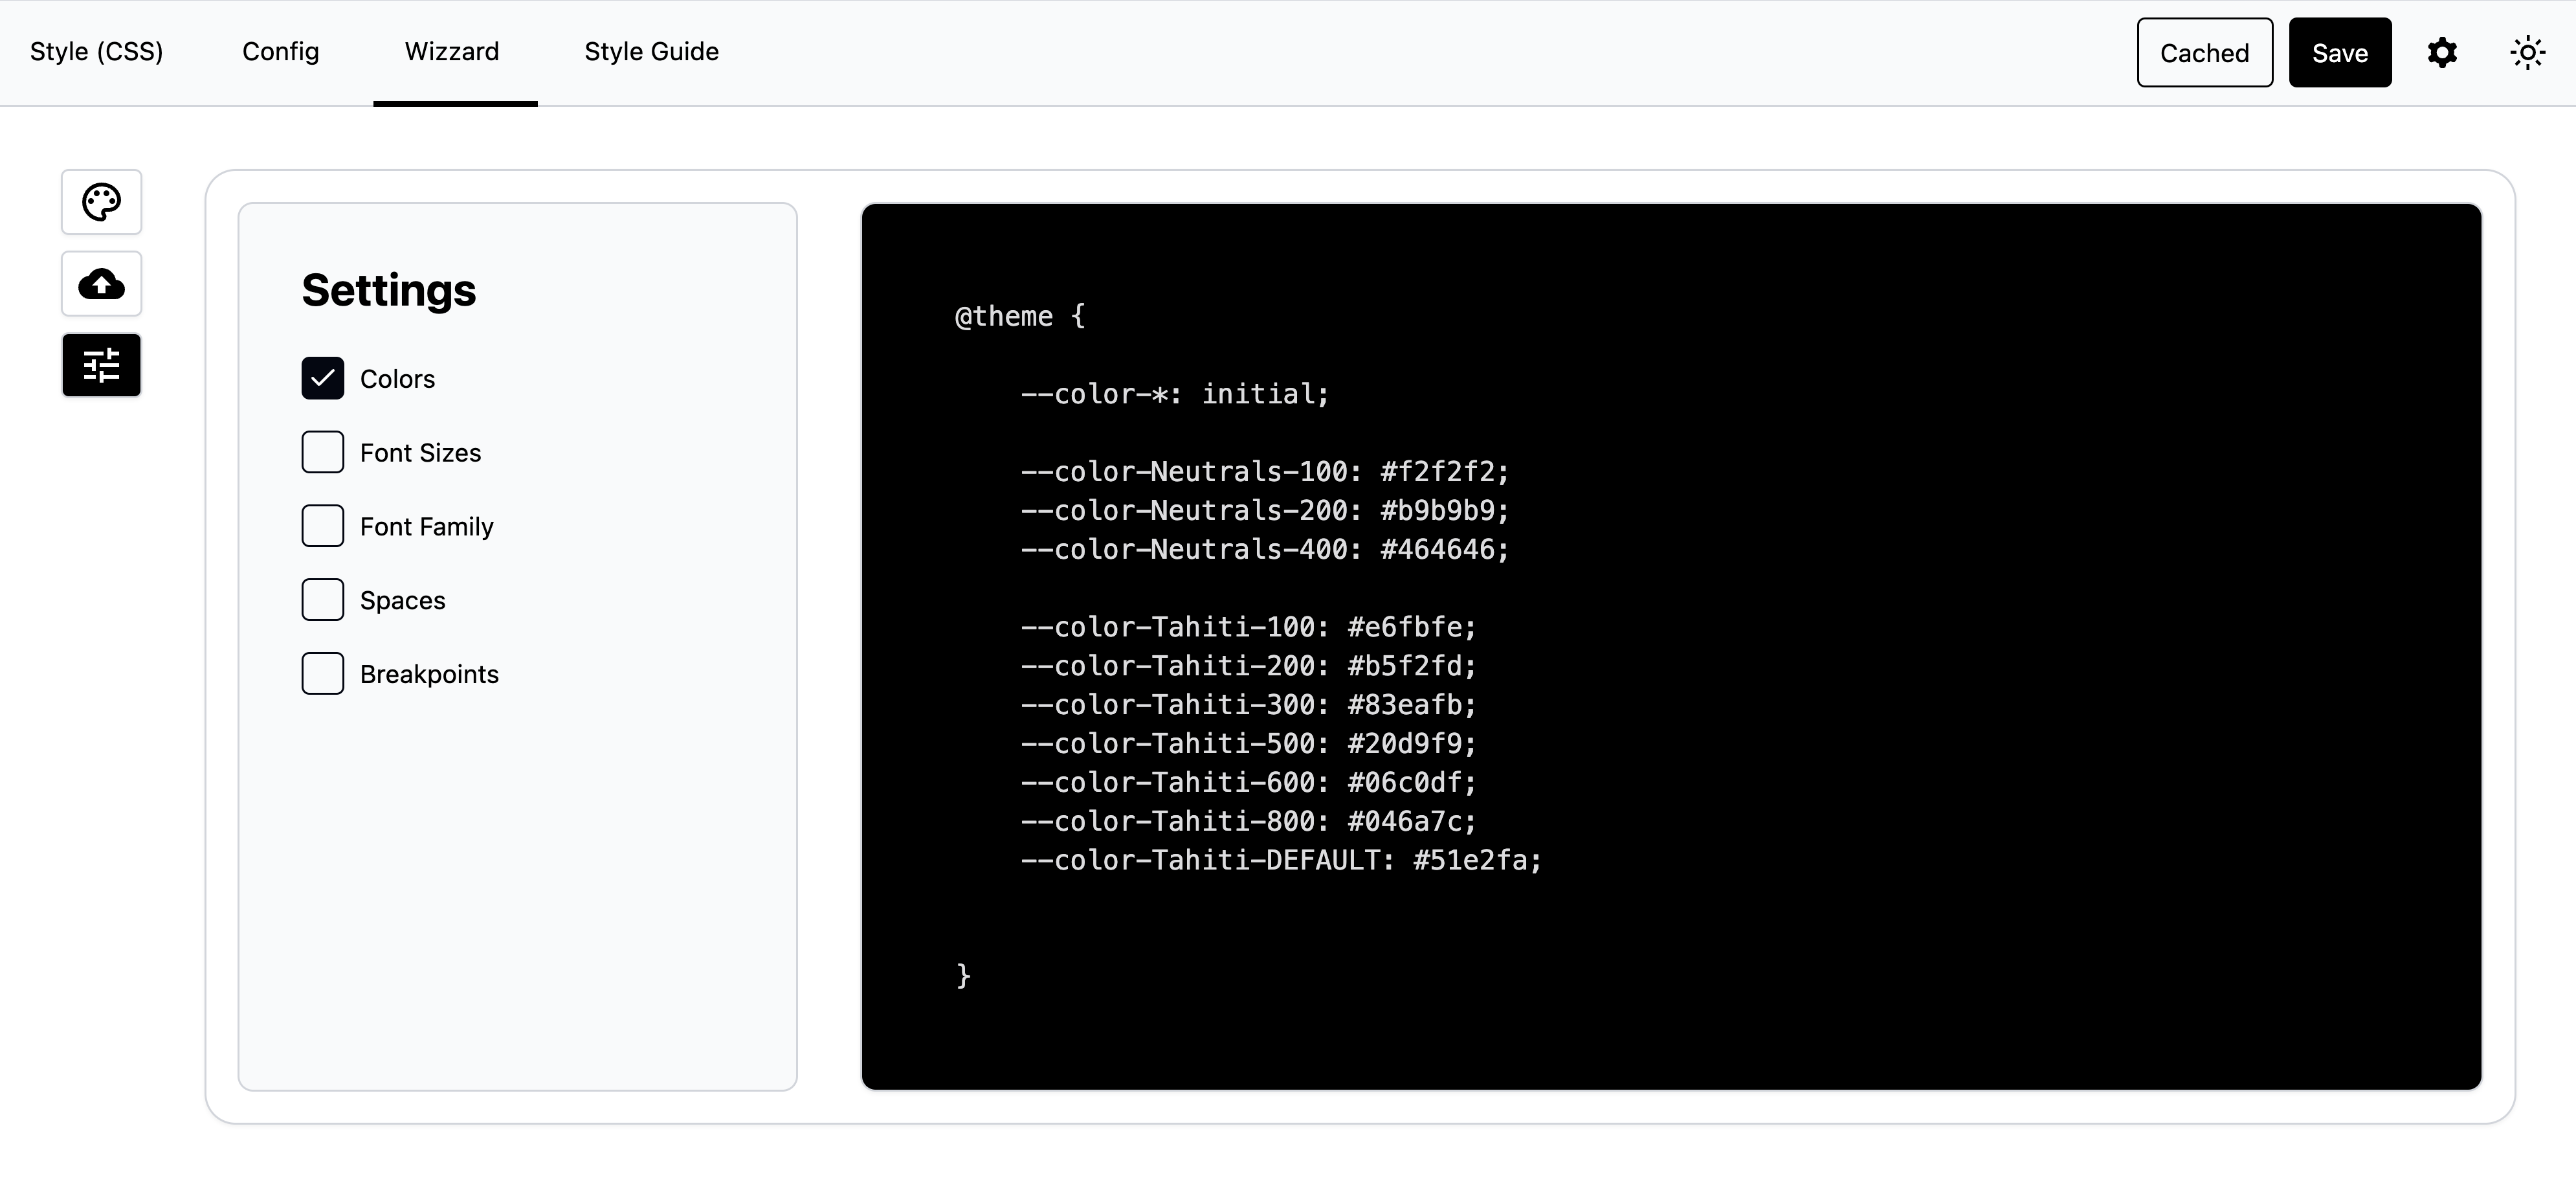Switch to the Style Guide tab
This screenshot has width=2576, height=1181.
pyautogui.click(x=652, y=51)
